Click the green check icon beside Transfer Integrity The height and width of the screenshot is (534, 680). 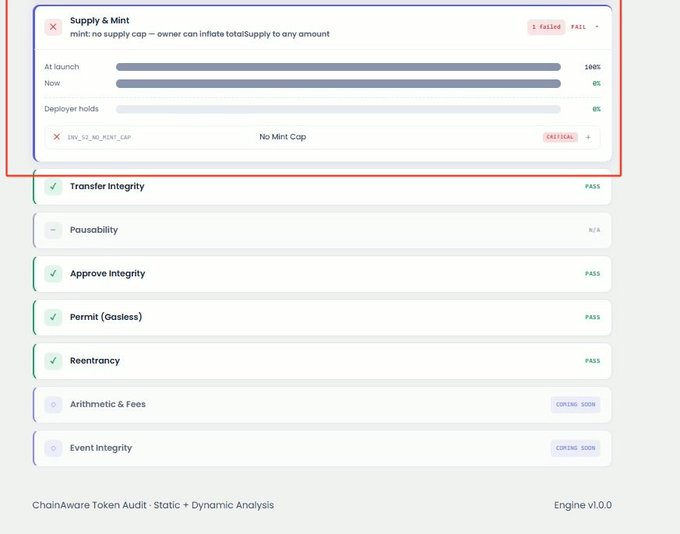(53, 187)
